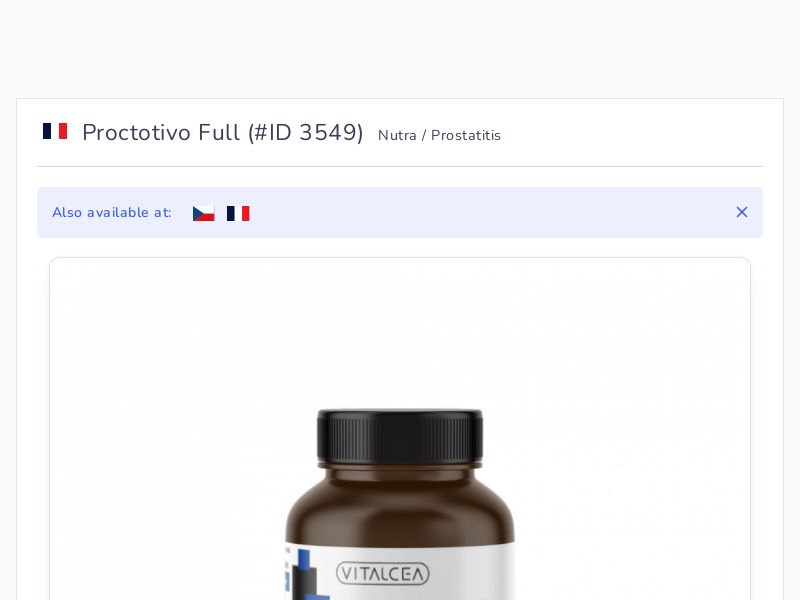Click the slash separator between Nutra and Prostatitis

coord(423,135)
